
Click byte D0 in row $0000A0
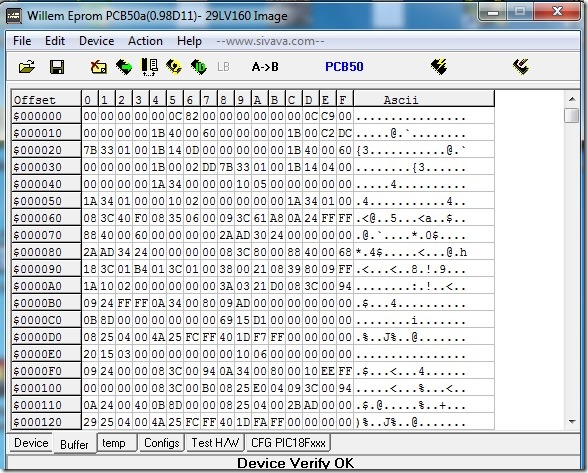(x=276, y=286)
